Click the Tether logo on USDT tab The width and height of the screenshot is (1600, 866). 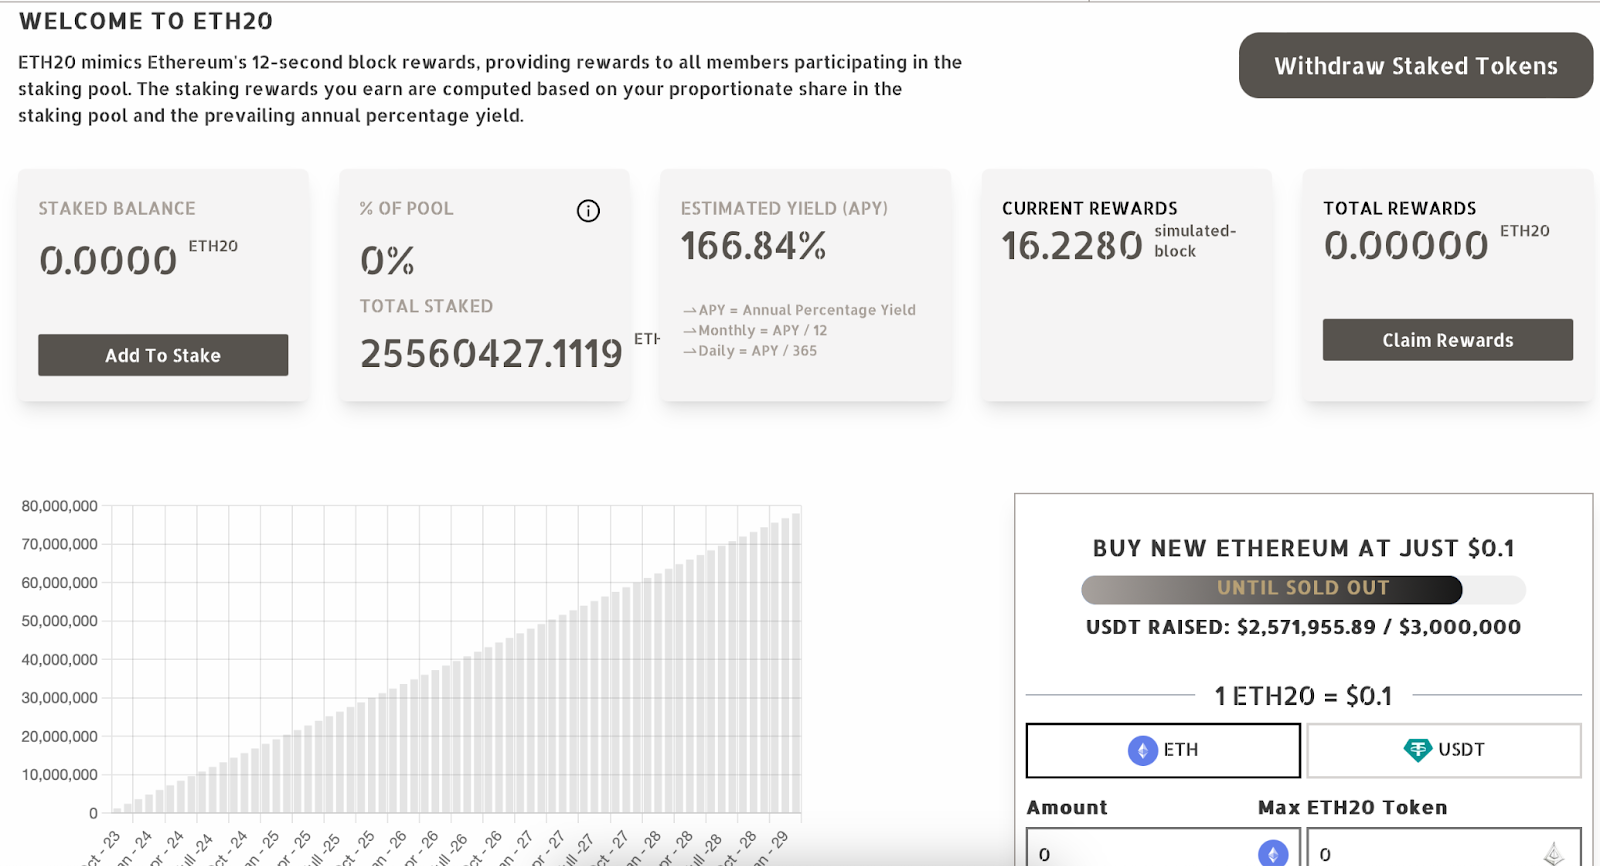click(x=1417, y=750)
